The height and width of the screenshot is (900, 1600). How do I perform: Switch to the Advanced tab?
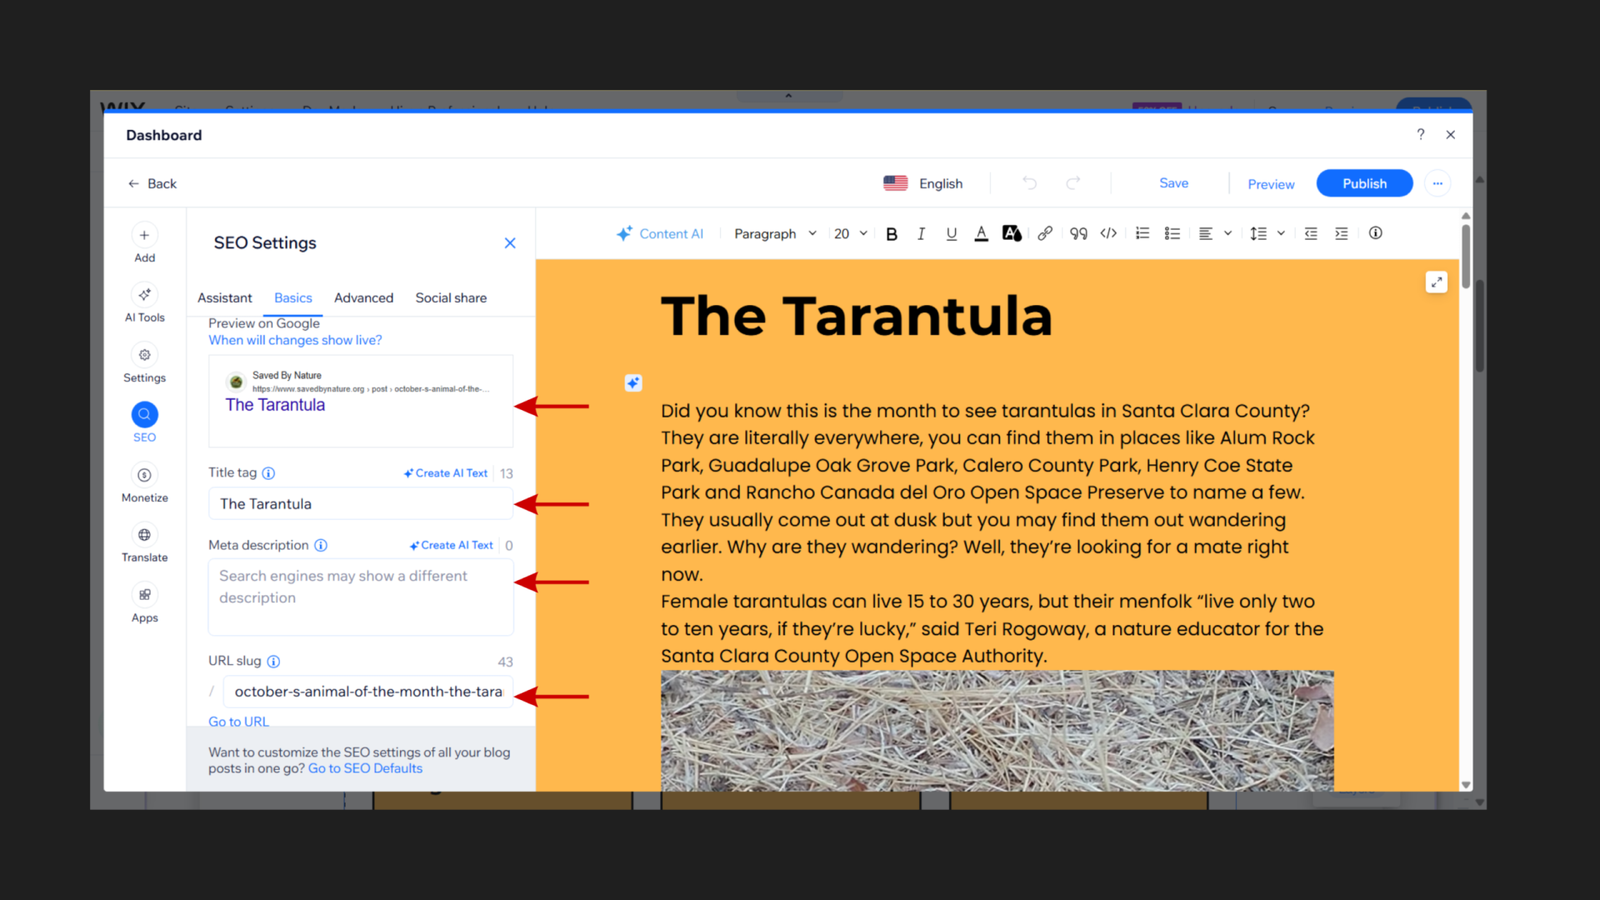click(x=363, y=297)
